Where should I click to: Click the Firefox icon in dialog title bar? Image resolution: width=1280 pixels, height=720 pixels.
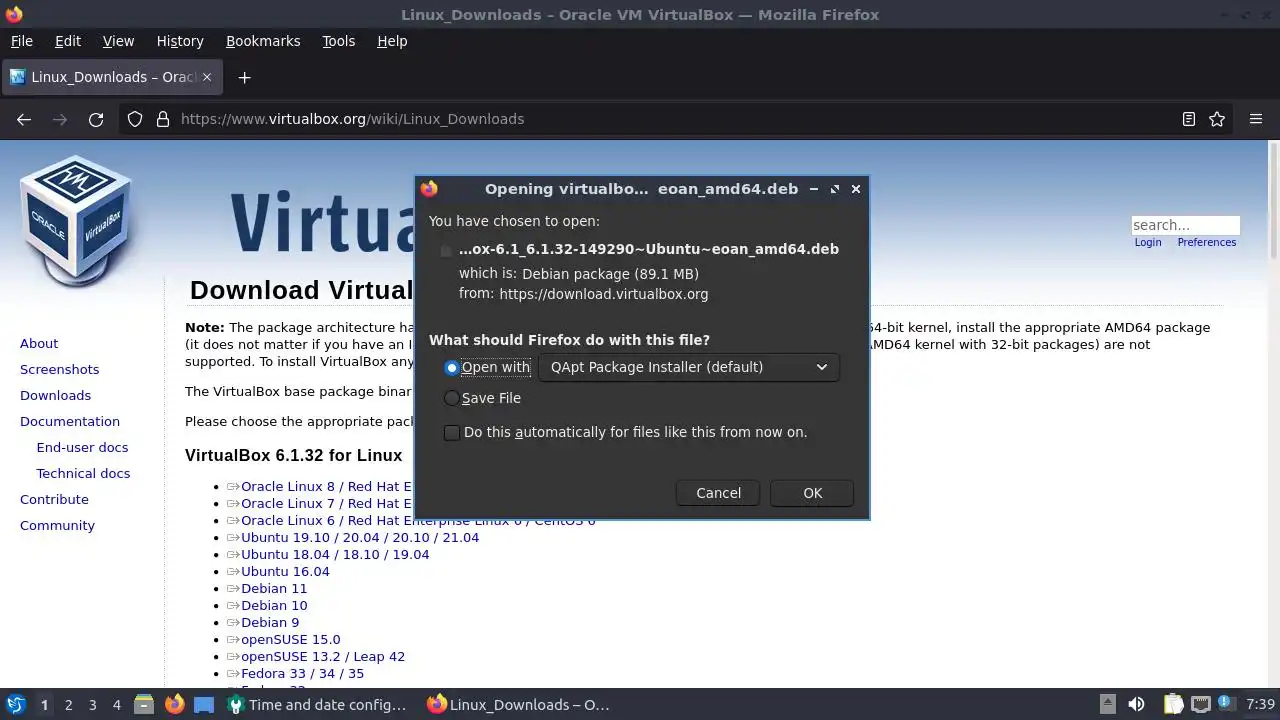(429, 188)
